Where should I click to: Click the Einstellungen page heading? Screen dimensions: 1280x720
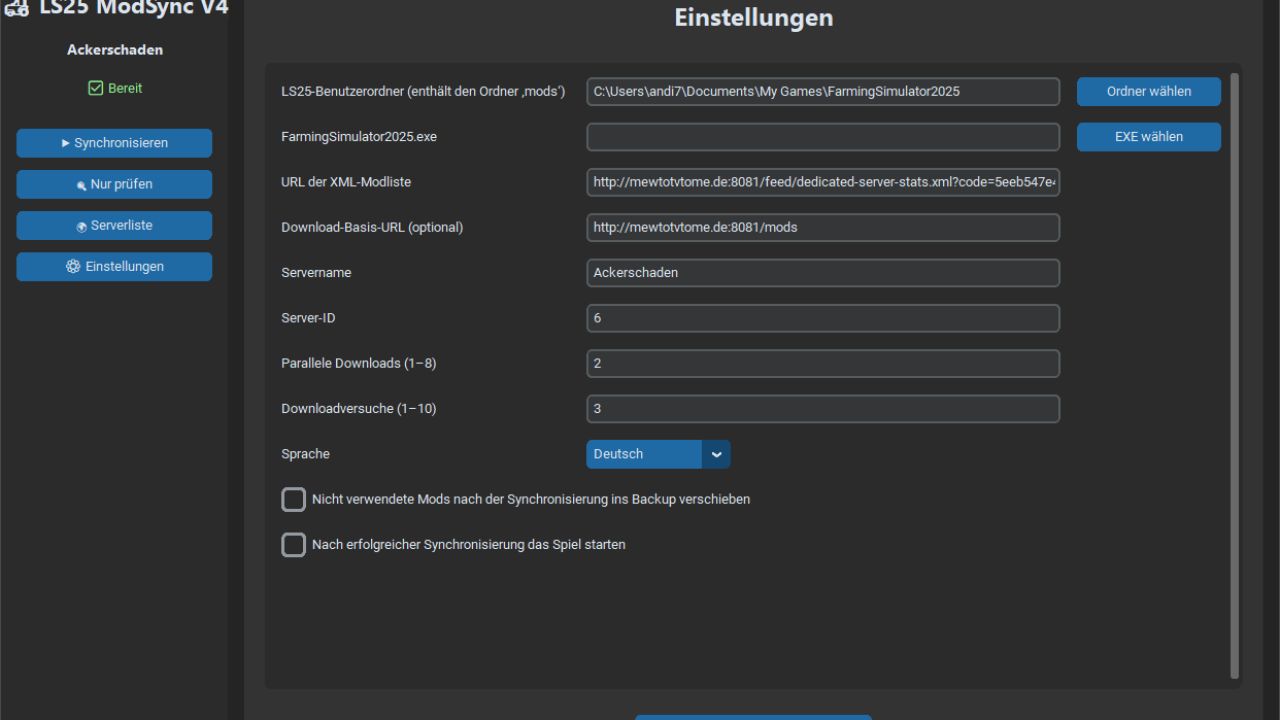click(753, 17)
